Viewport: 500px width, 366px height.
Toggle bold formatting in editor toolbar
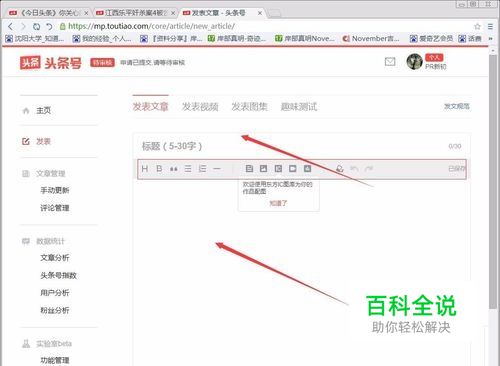coord(159,169)
